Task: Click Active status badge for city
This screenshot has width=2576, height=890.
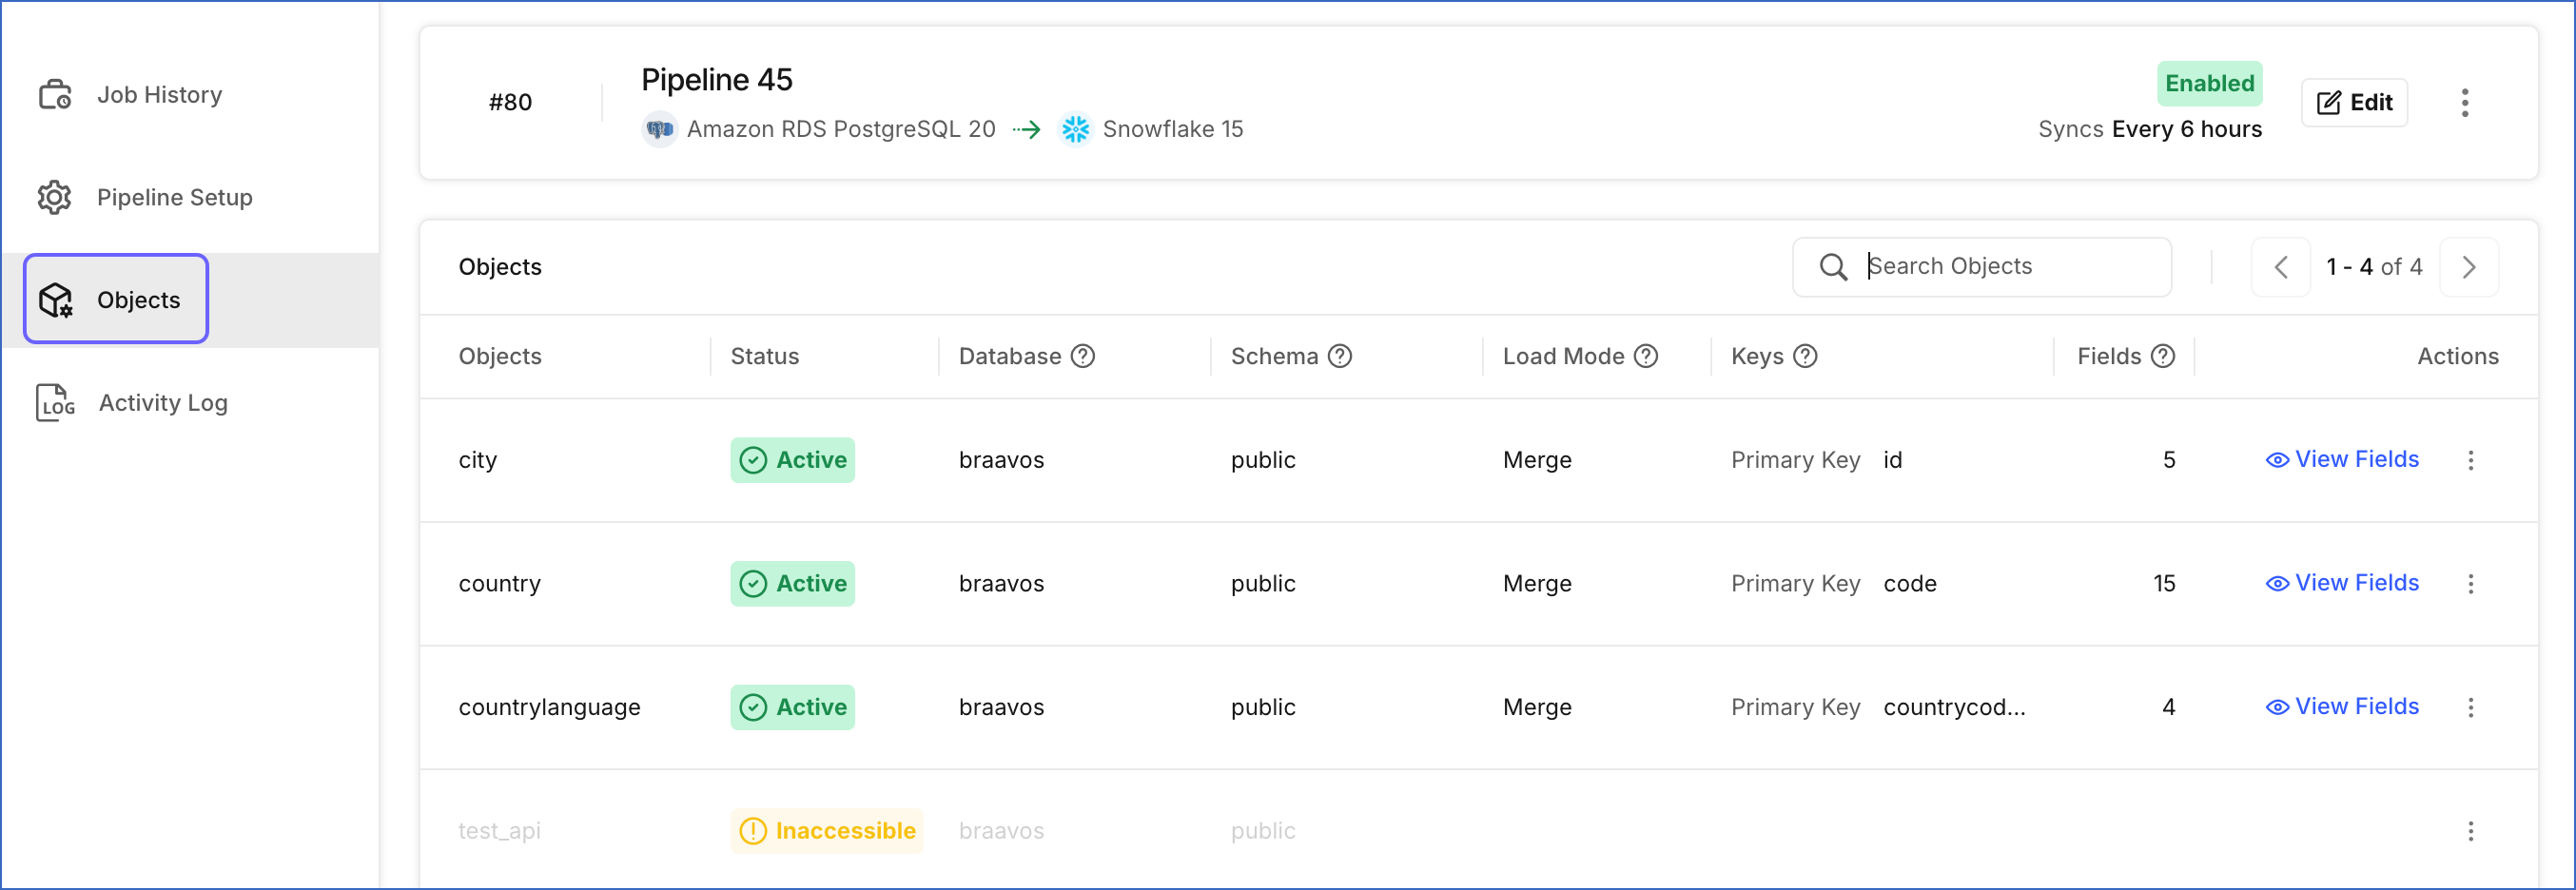Action: [x=793, y=460]
